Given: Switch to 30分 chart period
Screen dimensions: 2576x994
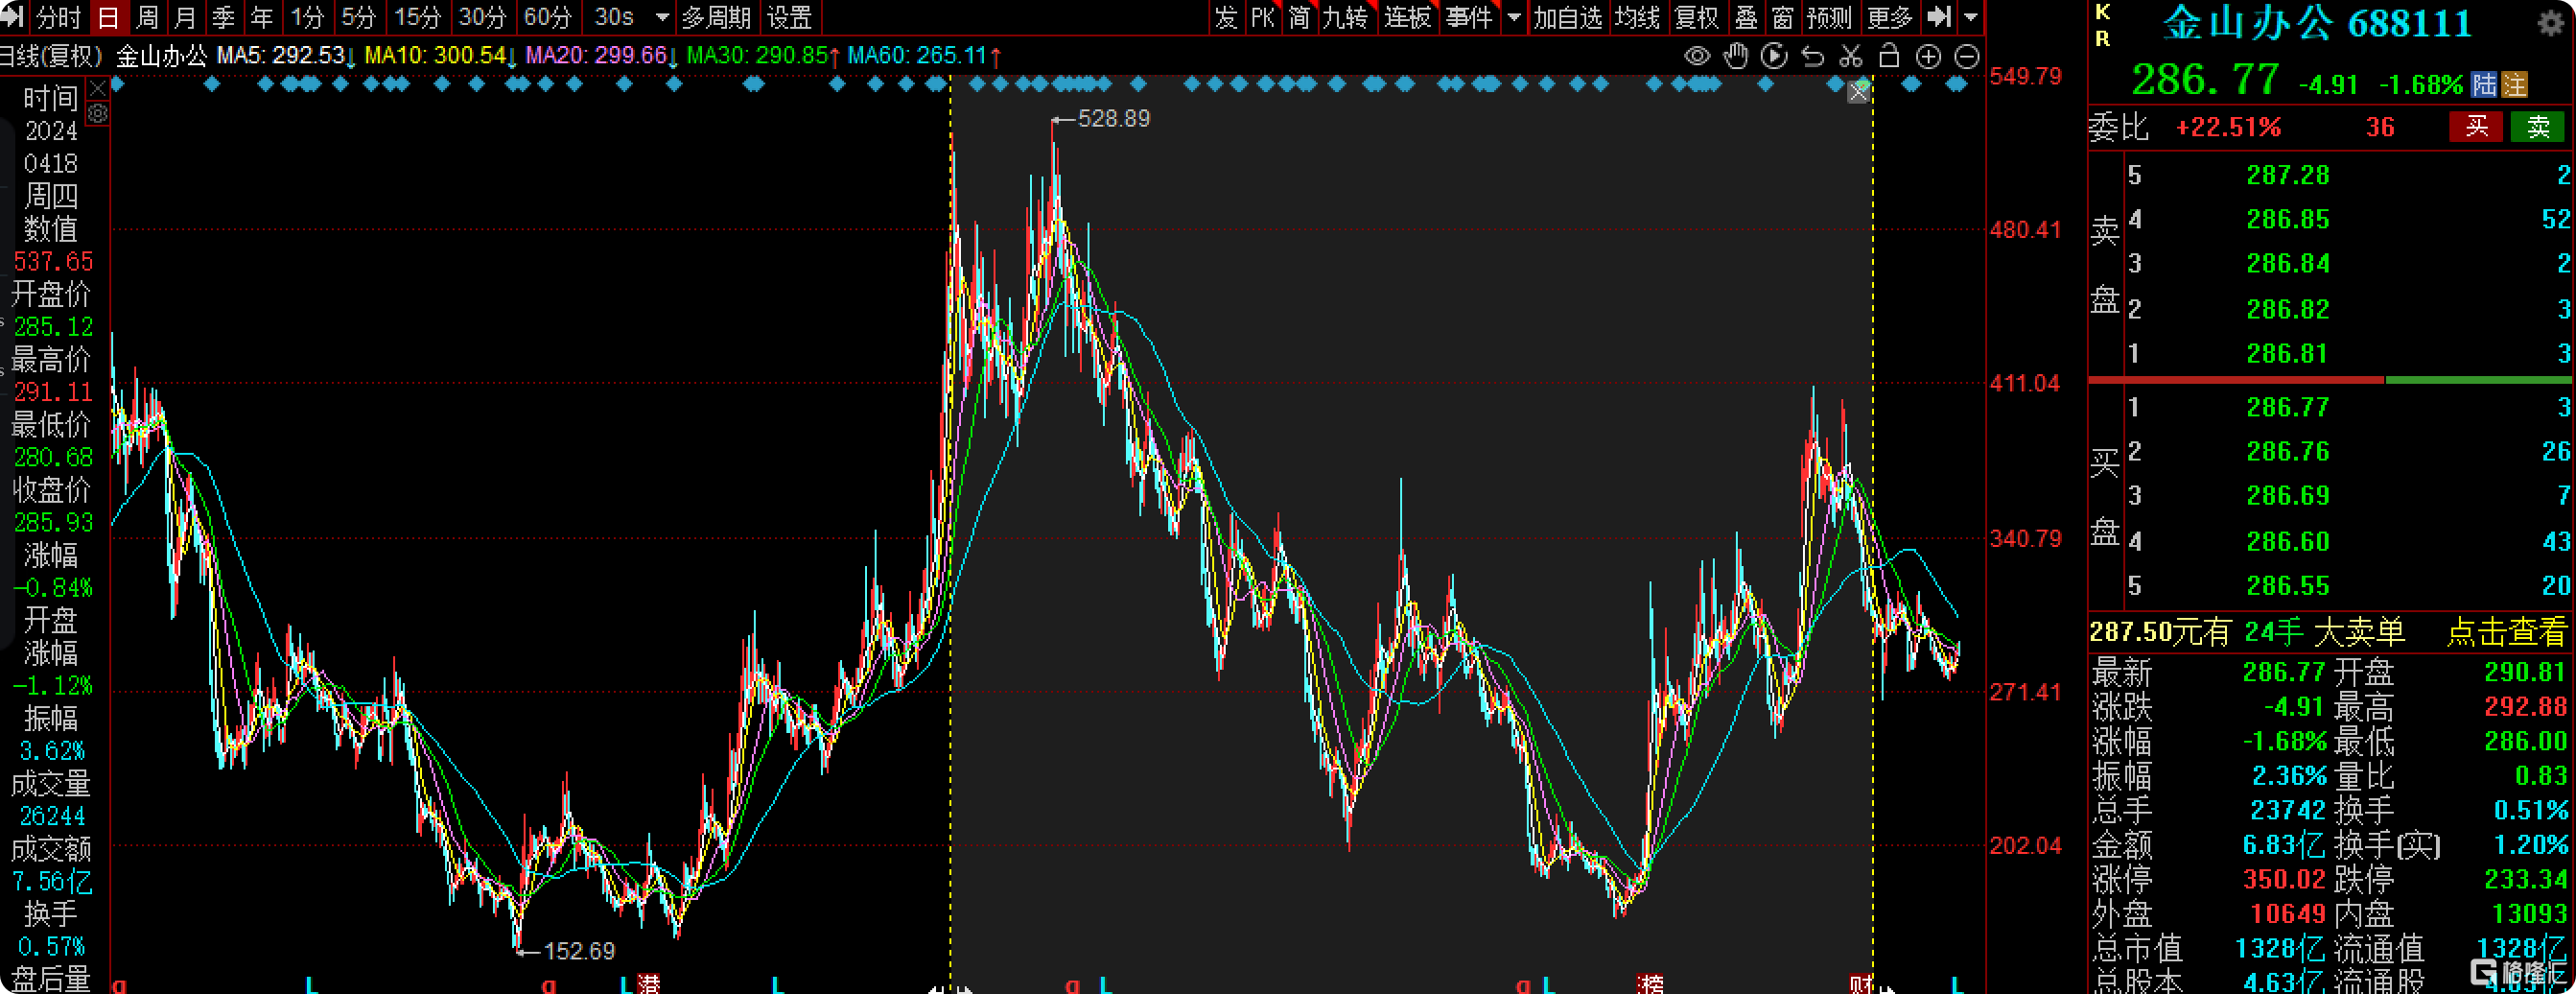Looking at the screenshot, I should click(482, 17).
